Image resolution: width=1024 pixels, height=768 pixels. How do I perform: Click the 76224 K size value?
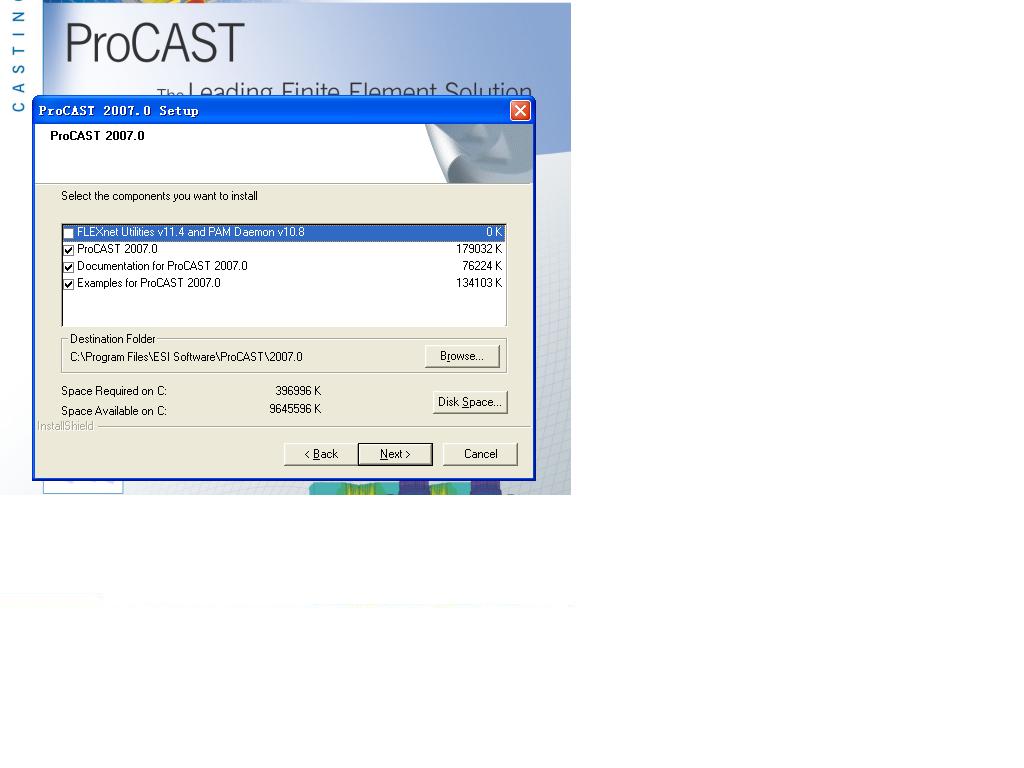click(482, 266)
